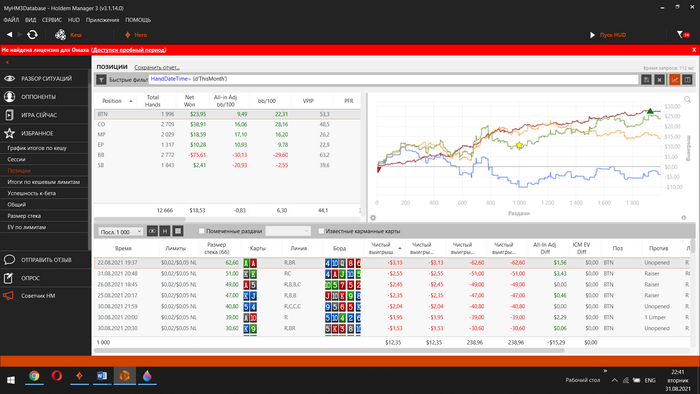Select the SB position row
Image resolution: width=700 pixels, height=394 pixels.
point(227,165)
